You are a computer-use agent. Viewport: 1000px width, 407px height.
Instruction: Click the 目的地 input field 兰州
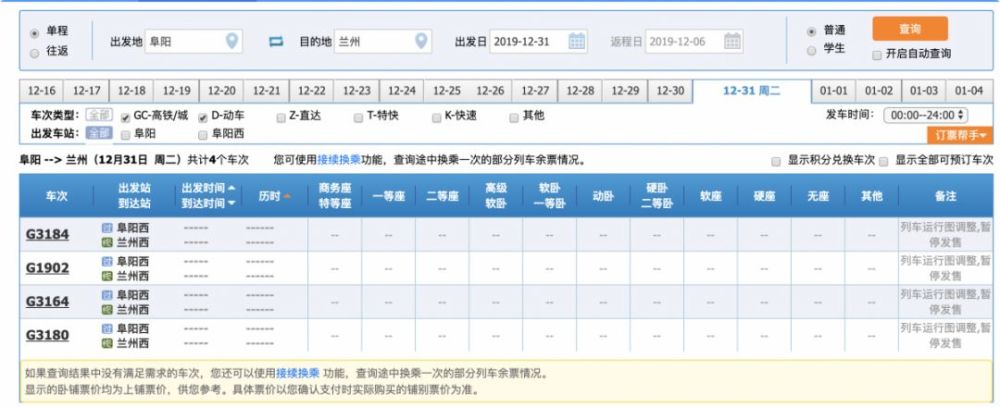click(383, 41)
